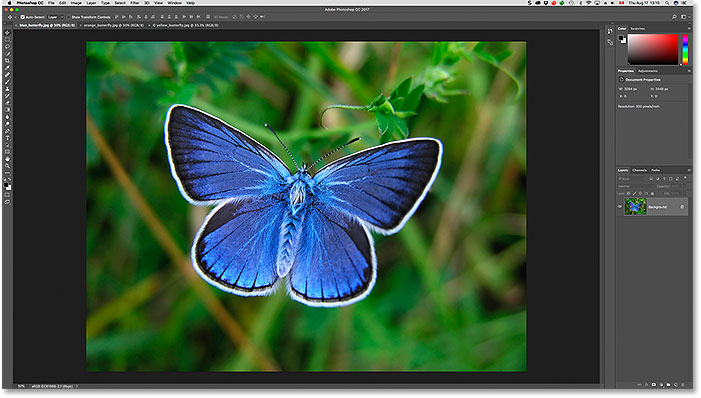701x398 pixels.
Task: Open the layer filter Kind dropdown
Action: pos(632,179)
